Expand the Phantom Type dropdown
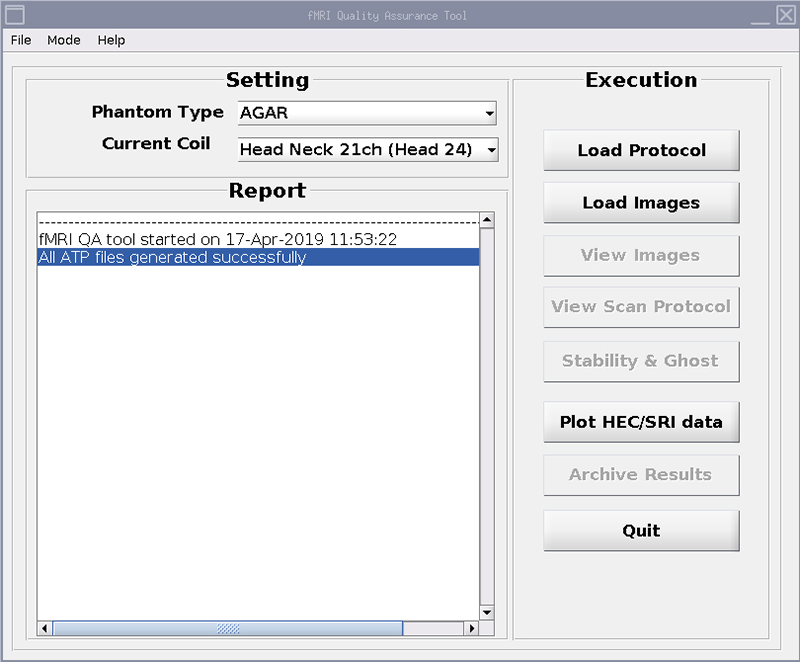This screenshot has width=800, height=662. [x=489, y=113]
